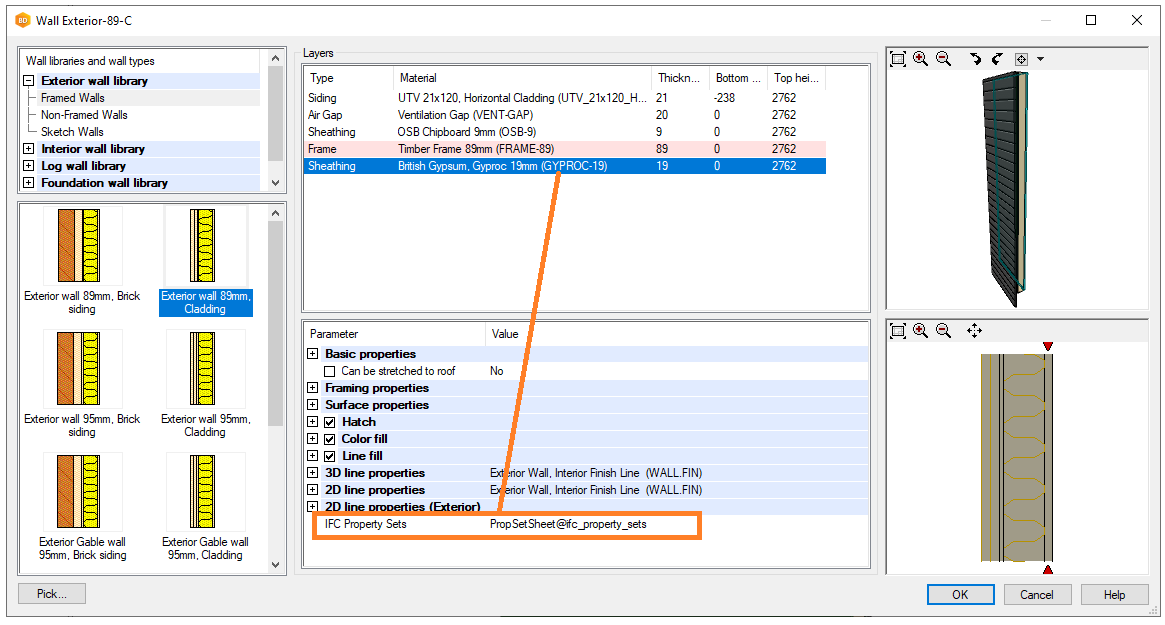Screen dimensions: 1165x625
Task: Rotate 3D wall preview left
Action: click(x=975, y=59)
